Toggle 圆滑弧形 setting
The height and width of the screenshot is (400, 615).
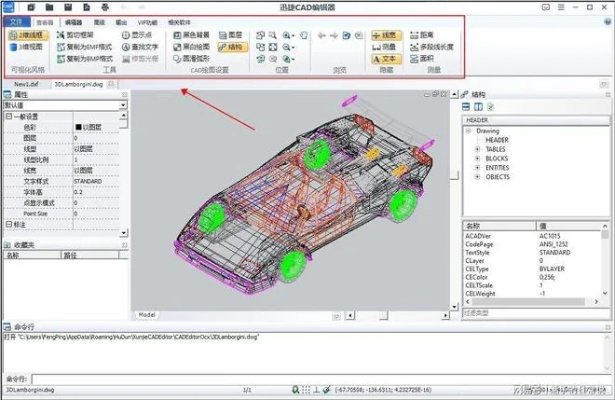pos(191,59)
